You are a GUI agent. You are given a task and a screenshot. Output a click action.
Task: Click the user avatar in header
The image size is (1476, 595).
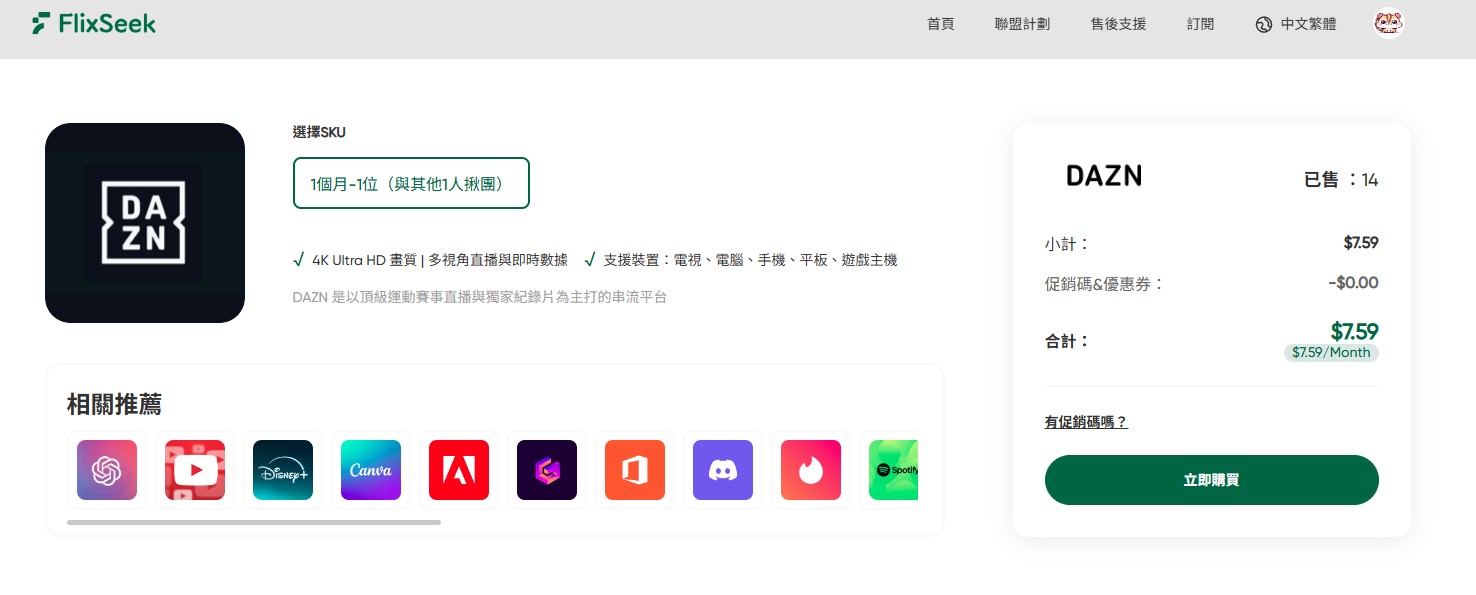point(1389,23)
